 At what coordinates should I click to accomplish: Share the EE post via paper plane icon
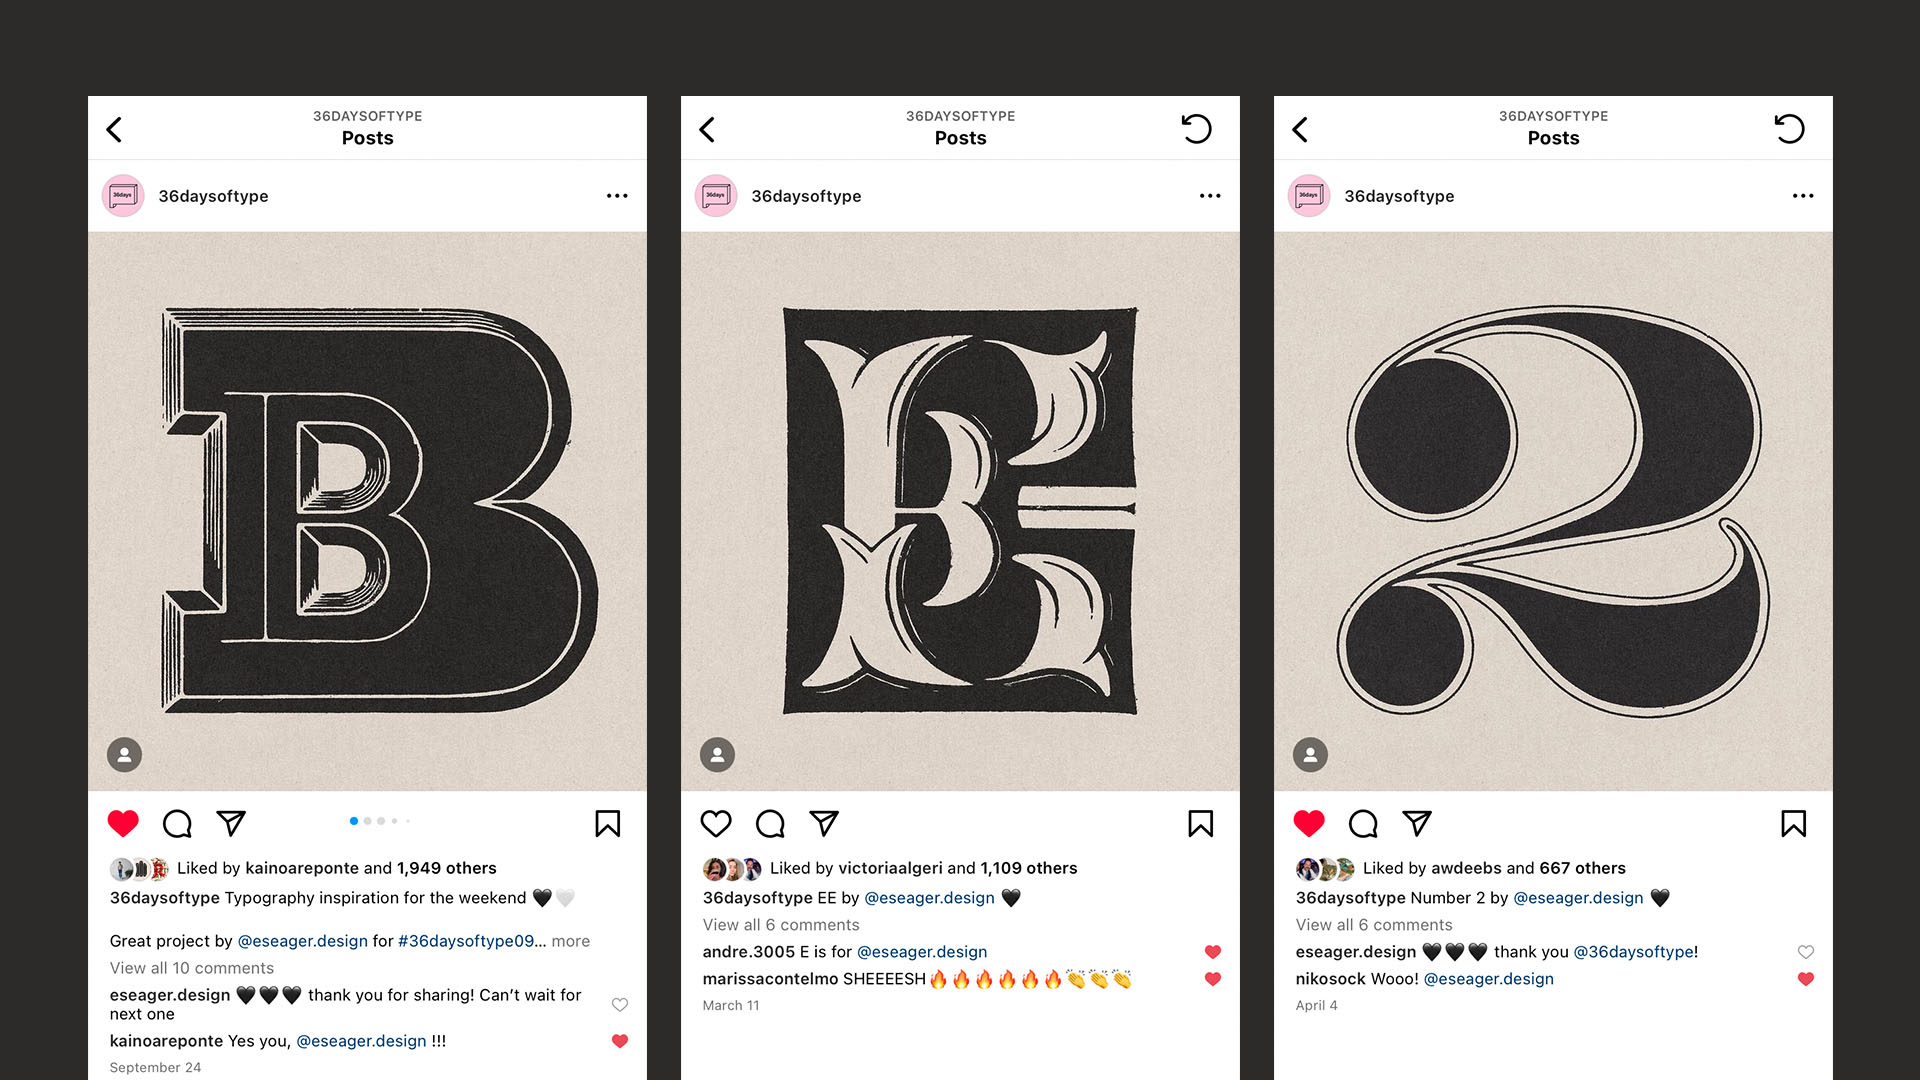pyautogui.click(x=824, y=824)
